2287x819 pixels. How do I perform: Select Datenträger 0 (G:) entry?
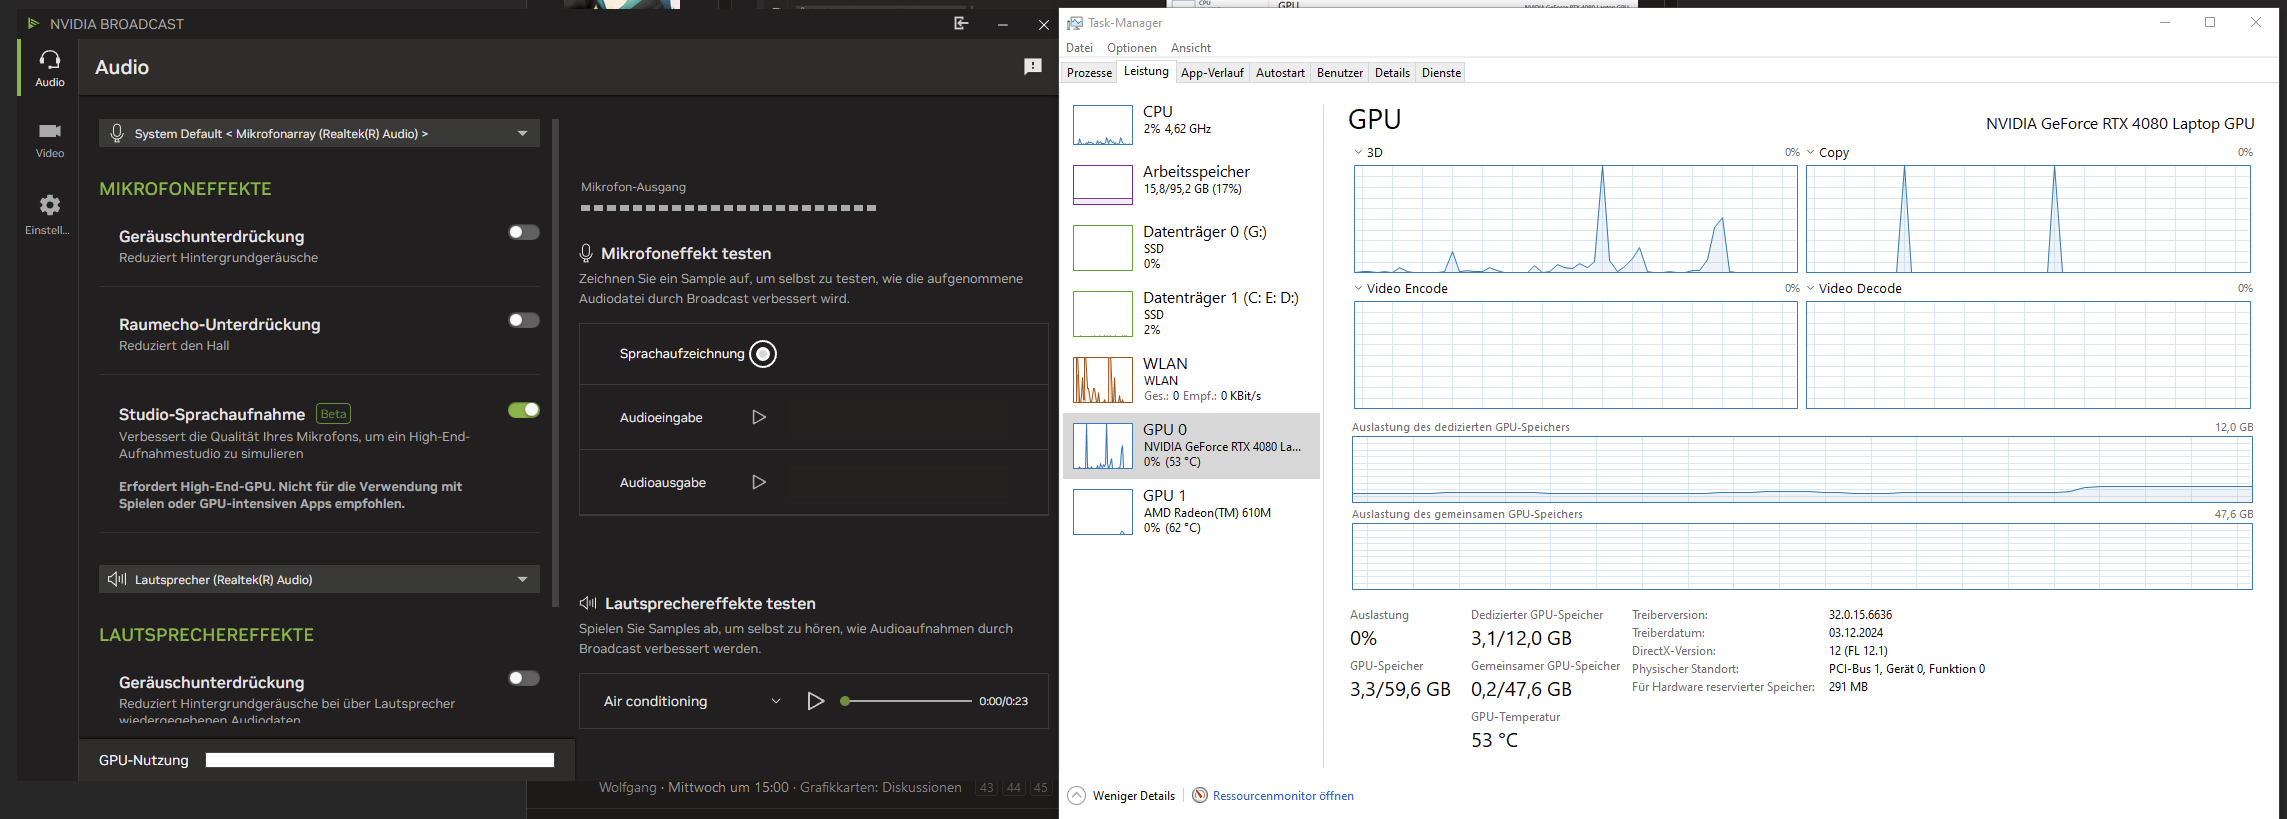tap(1191, 247)
